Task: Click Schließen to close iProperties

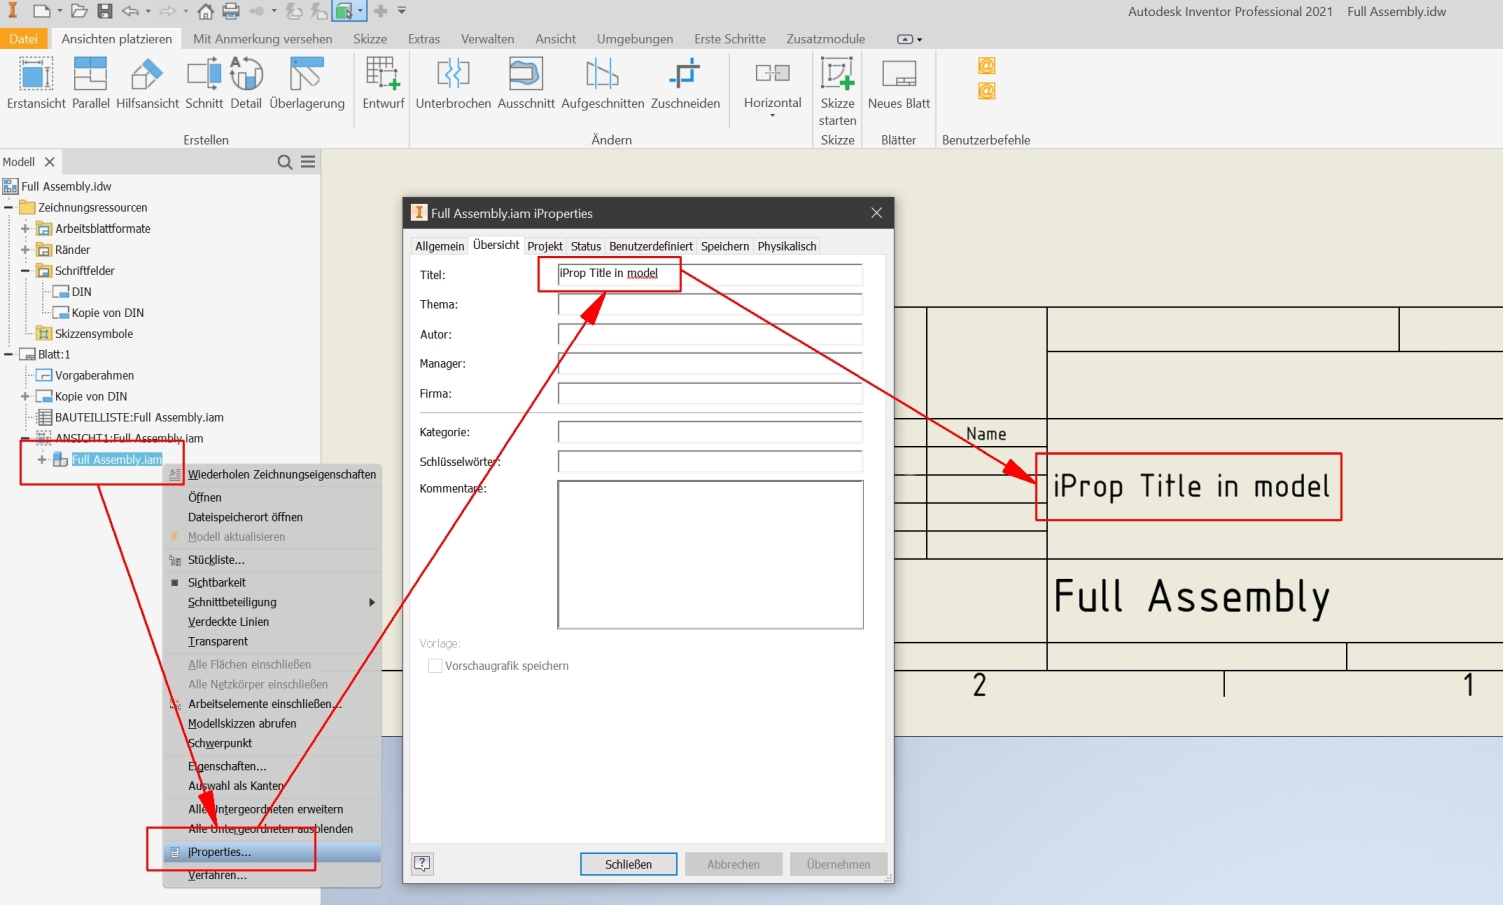Action: pos(628,863)
